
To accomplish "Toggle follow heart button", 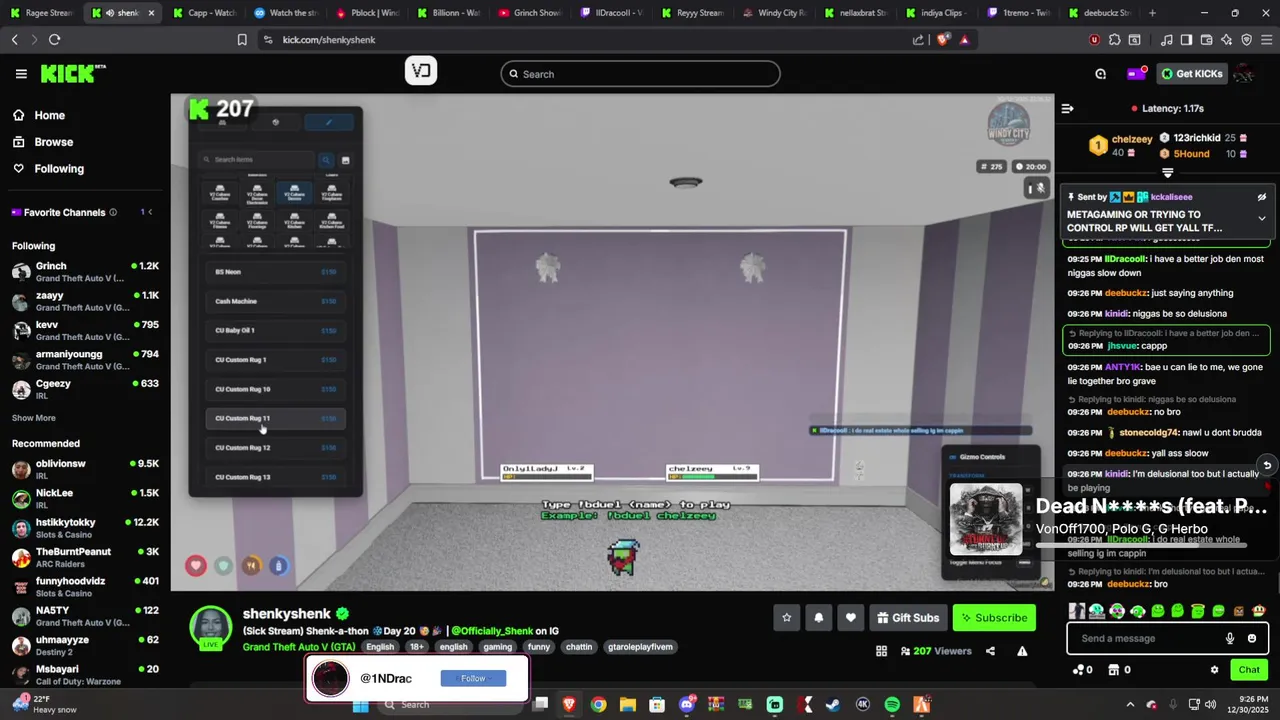I will coord(850,618).
